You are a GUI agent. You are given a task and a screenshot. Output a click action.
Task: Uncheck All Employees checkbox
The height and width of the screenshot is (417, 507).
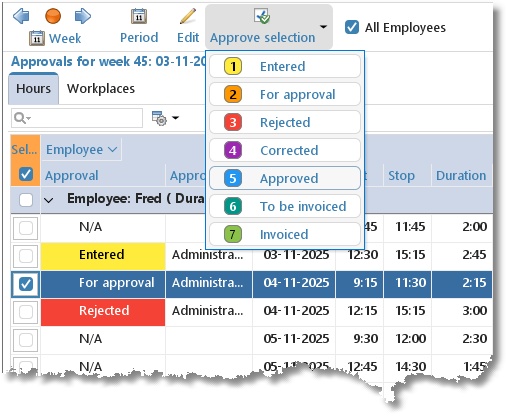coord(352,27)
